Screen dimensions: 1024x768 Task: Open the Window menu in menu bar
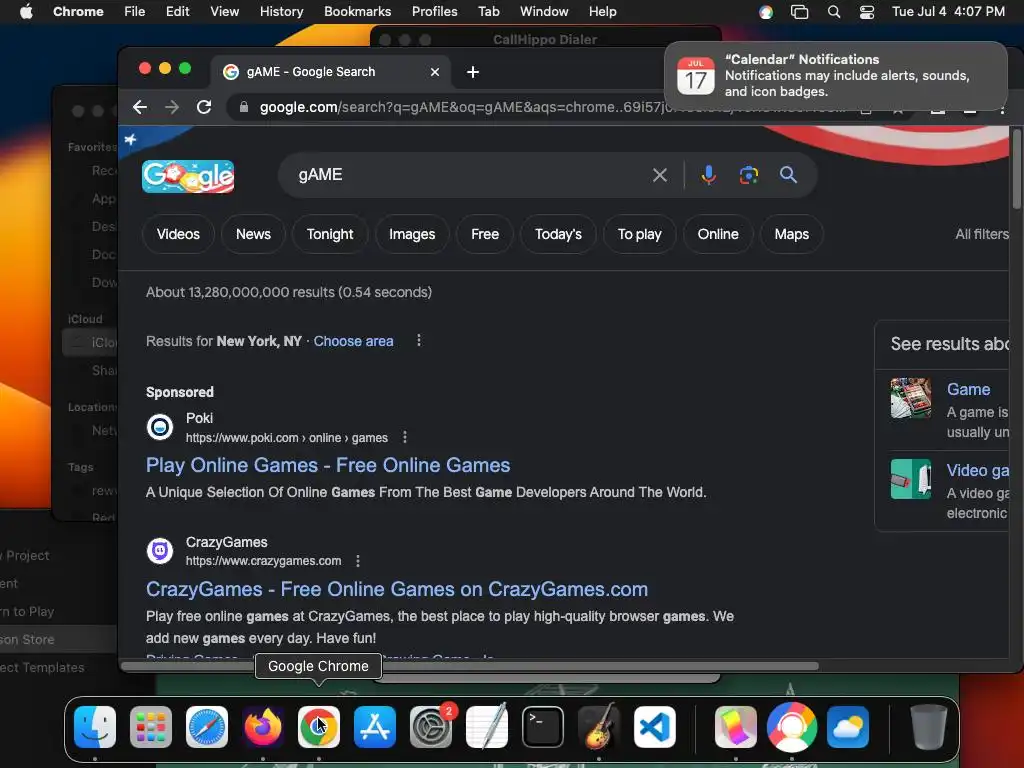coord(544,12)
